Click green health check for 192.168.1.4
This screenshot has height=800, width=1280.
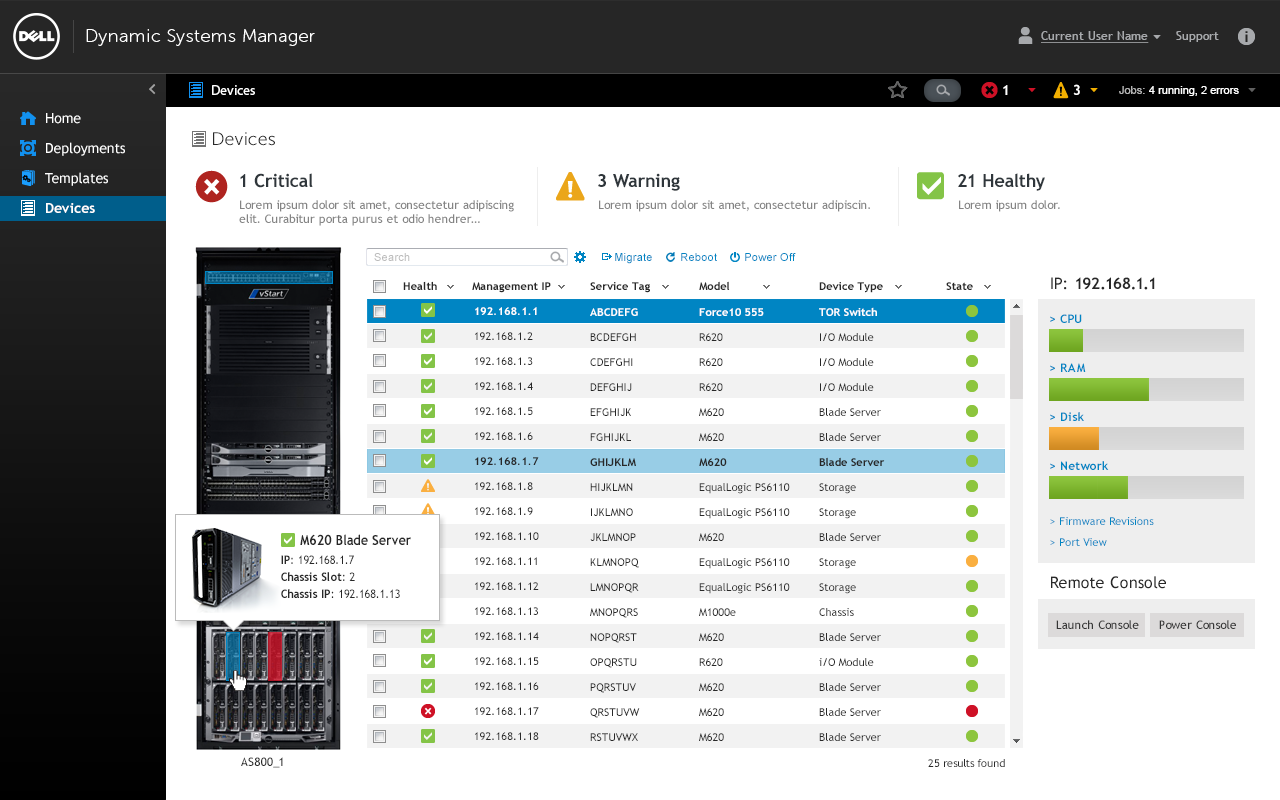click(428, 386)
